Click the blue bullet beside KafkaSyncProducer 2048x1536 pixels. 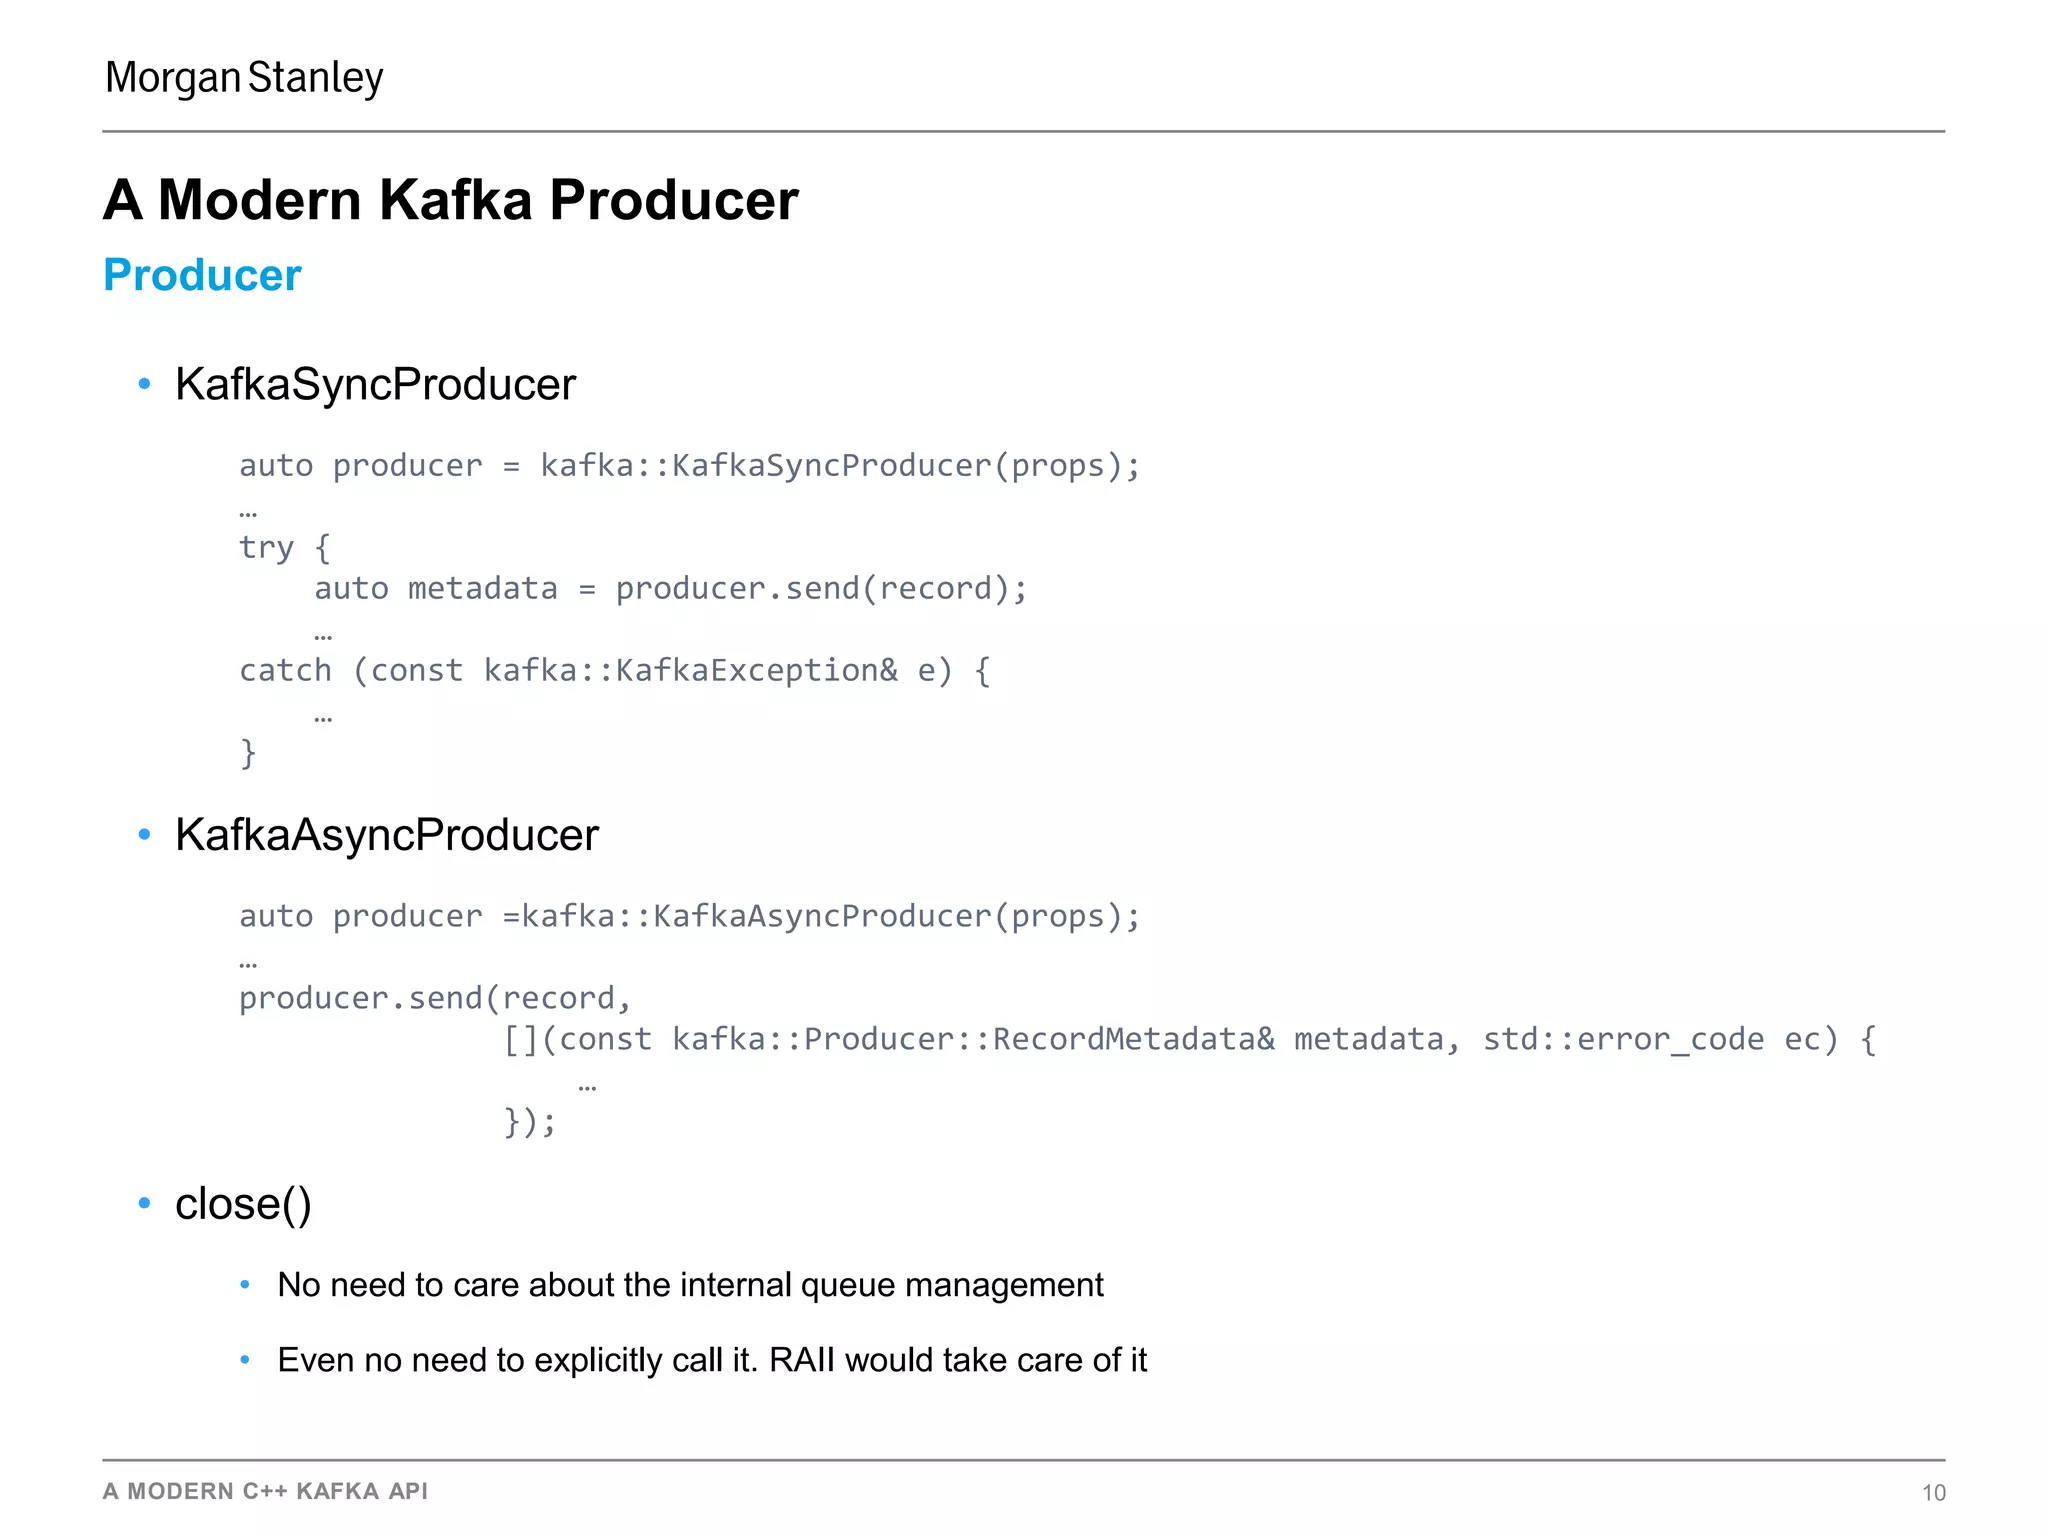(x=145, y=384)
